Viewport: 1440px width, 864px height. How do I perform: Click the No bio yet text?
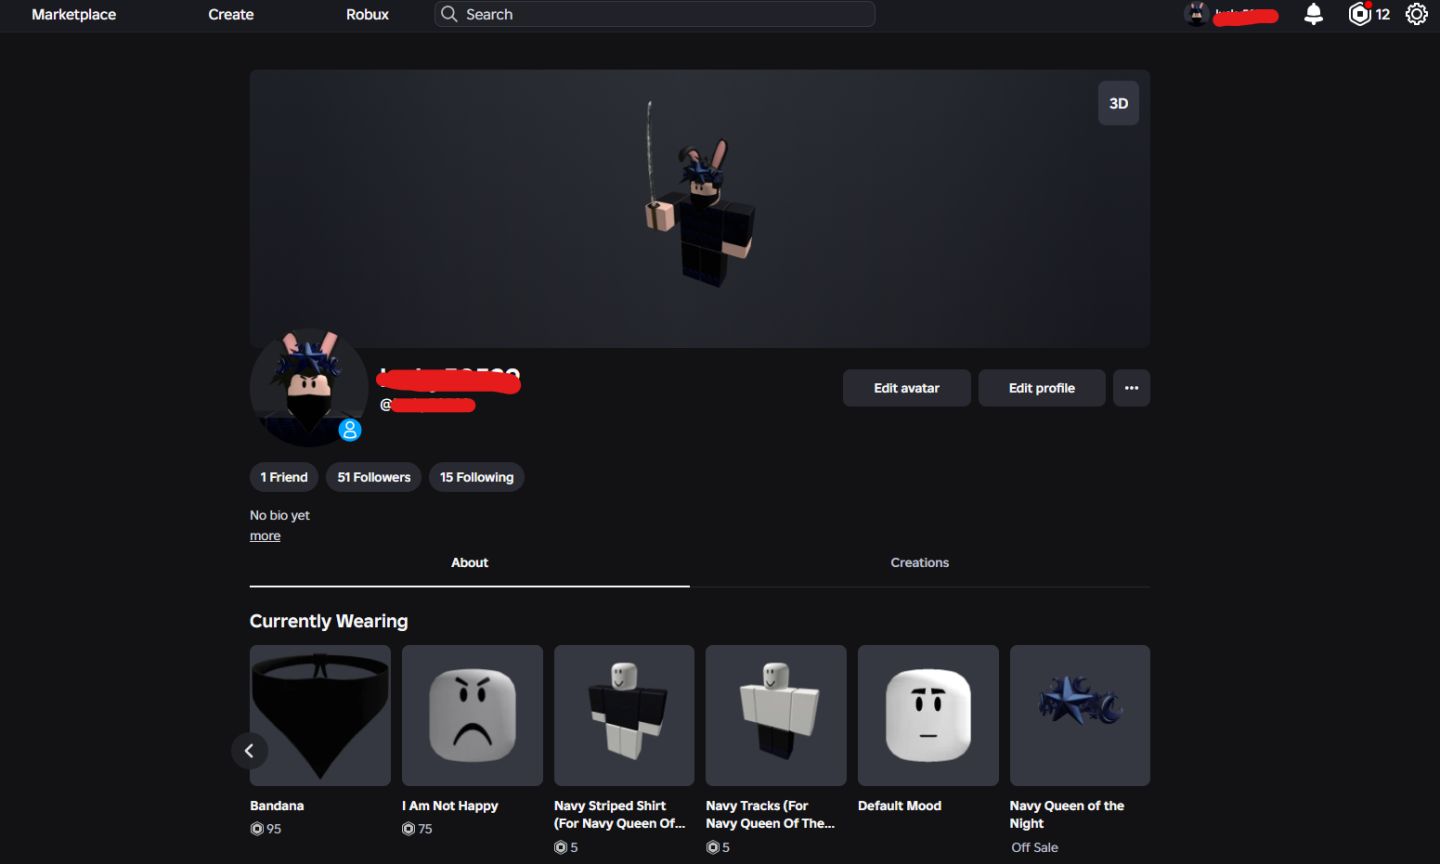[x=280, y=515]
